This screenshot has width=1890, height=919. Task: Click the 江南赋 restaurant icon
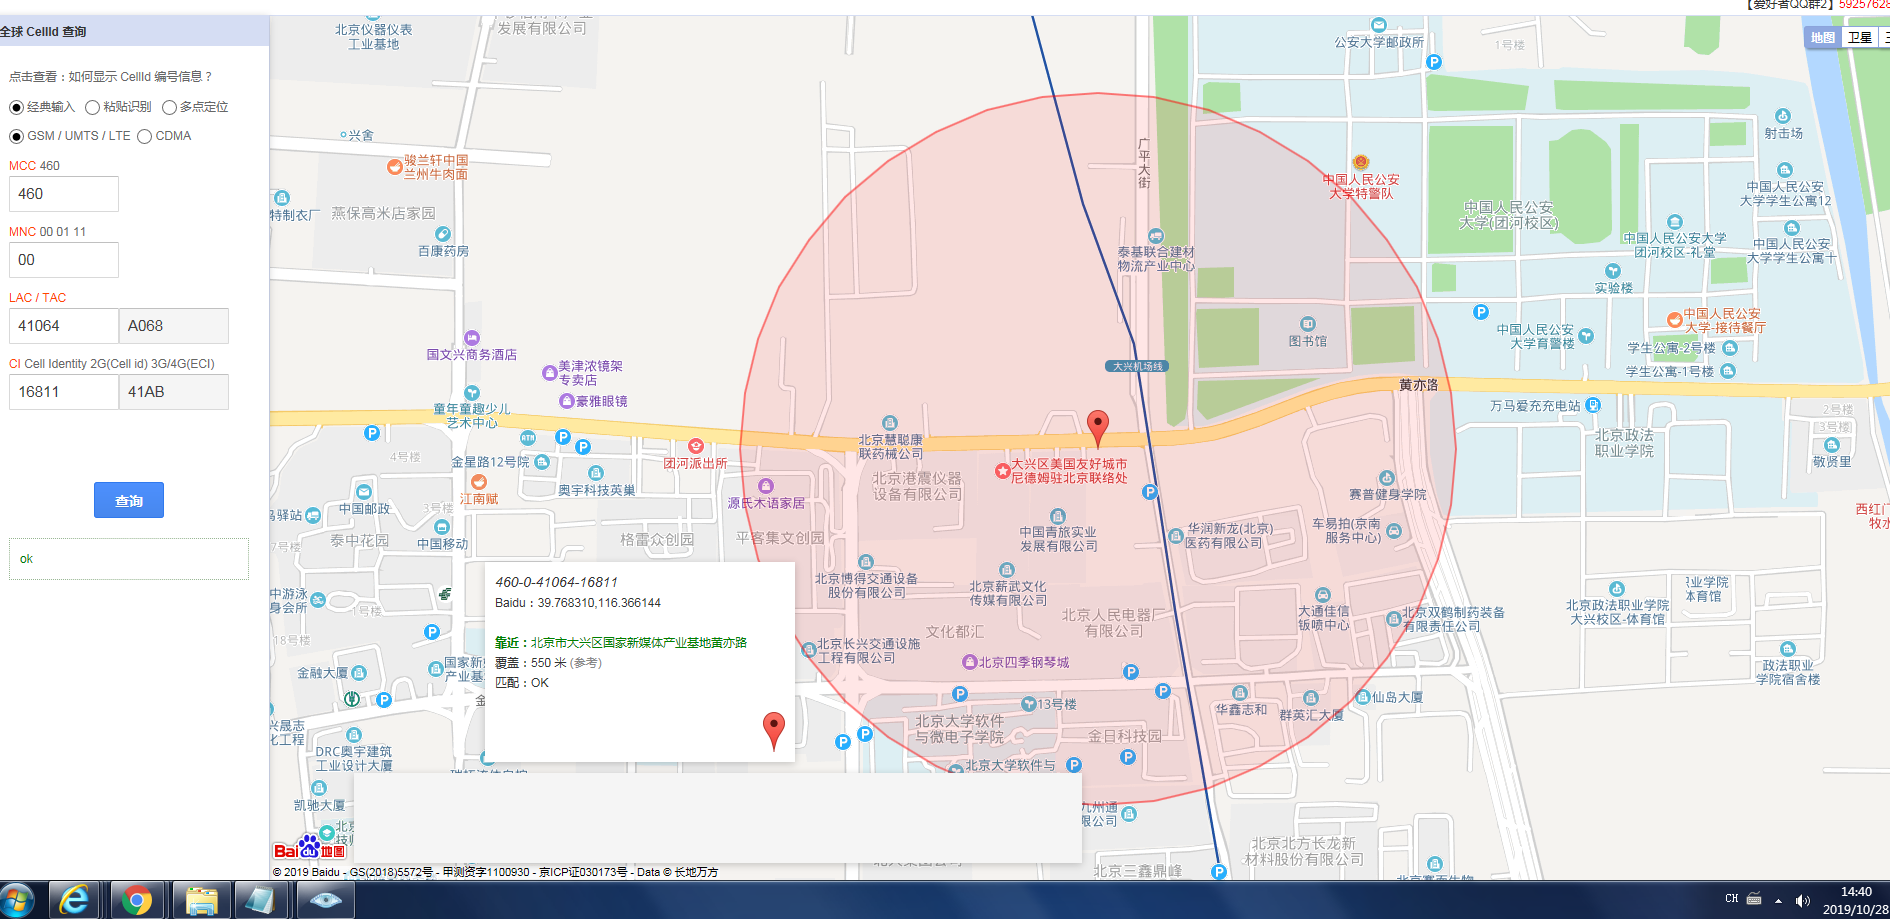click(479, 482)
